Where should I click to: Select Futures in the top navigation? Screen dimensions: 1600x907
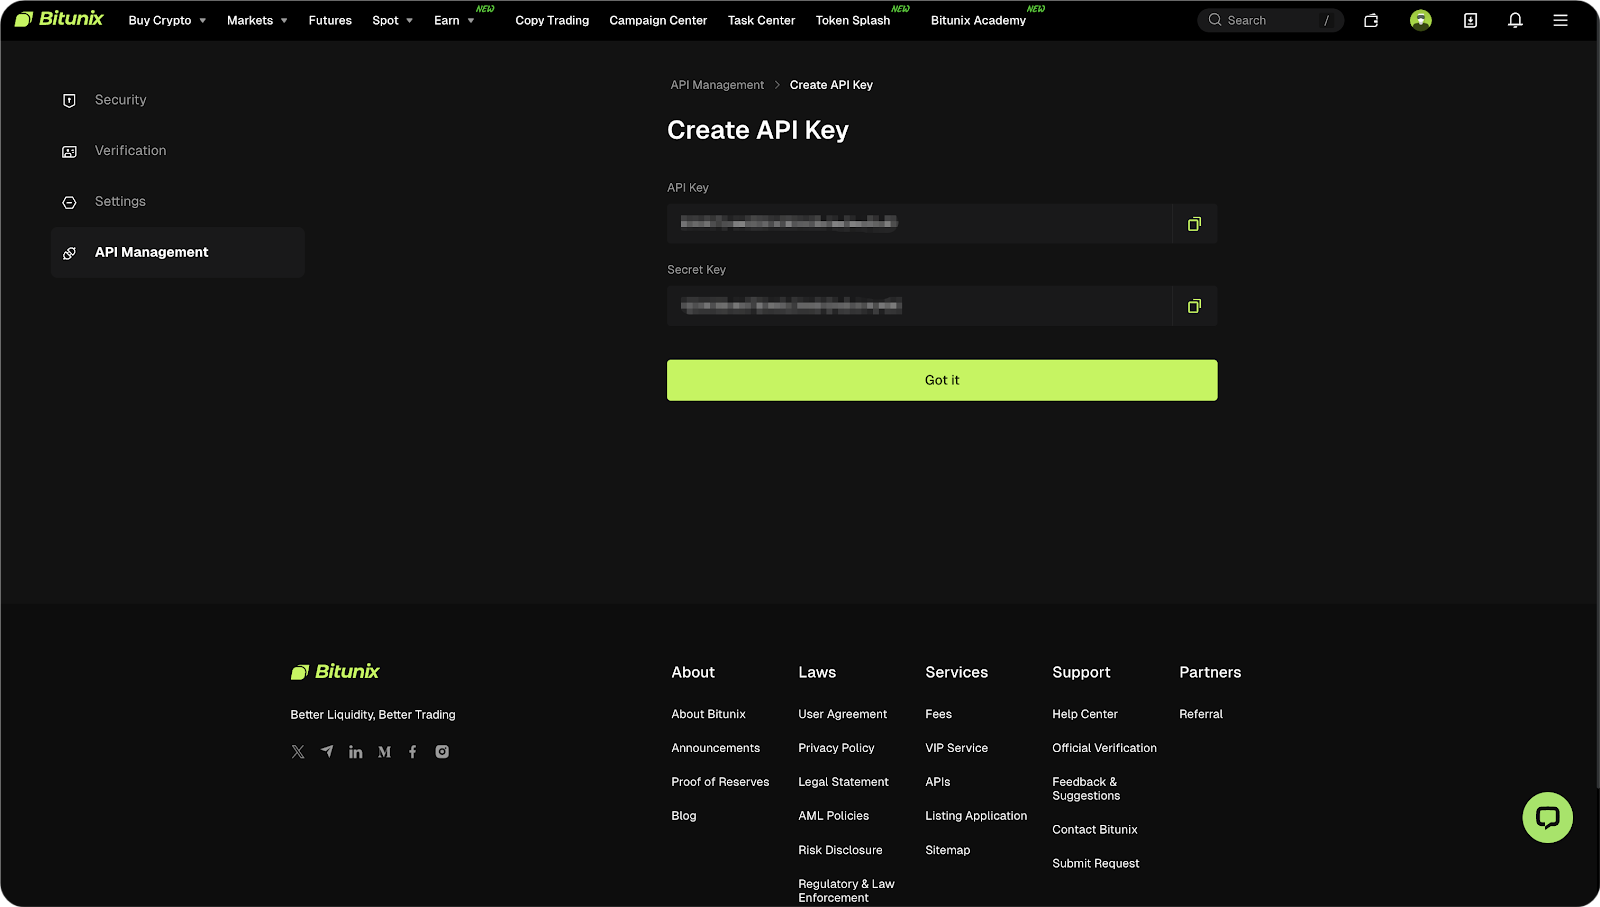330,20
